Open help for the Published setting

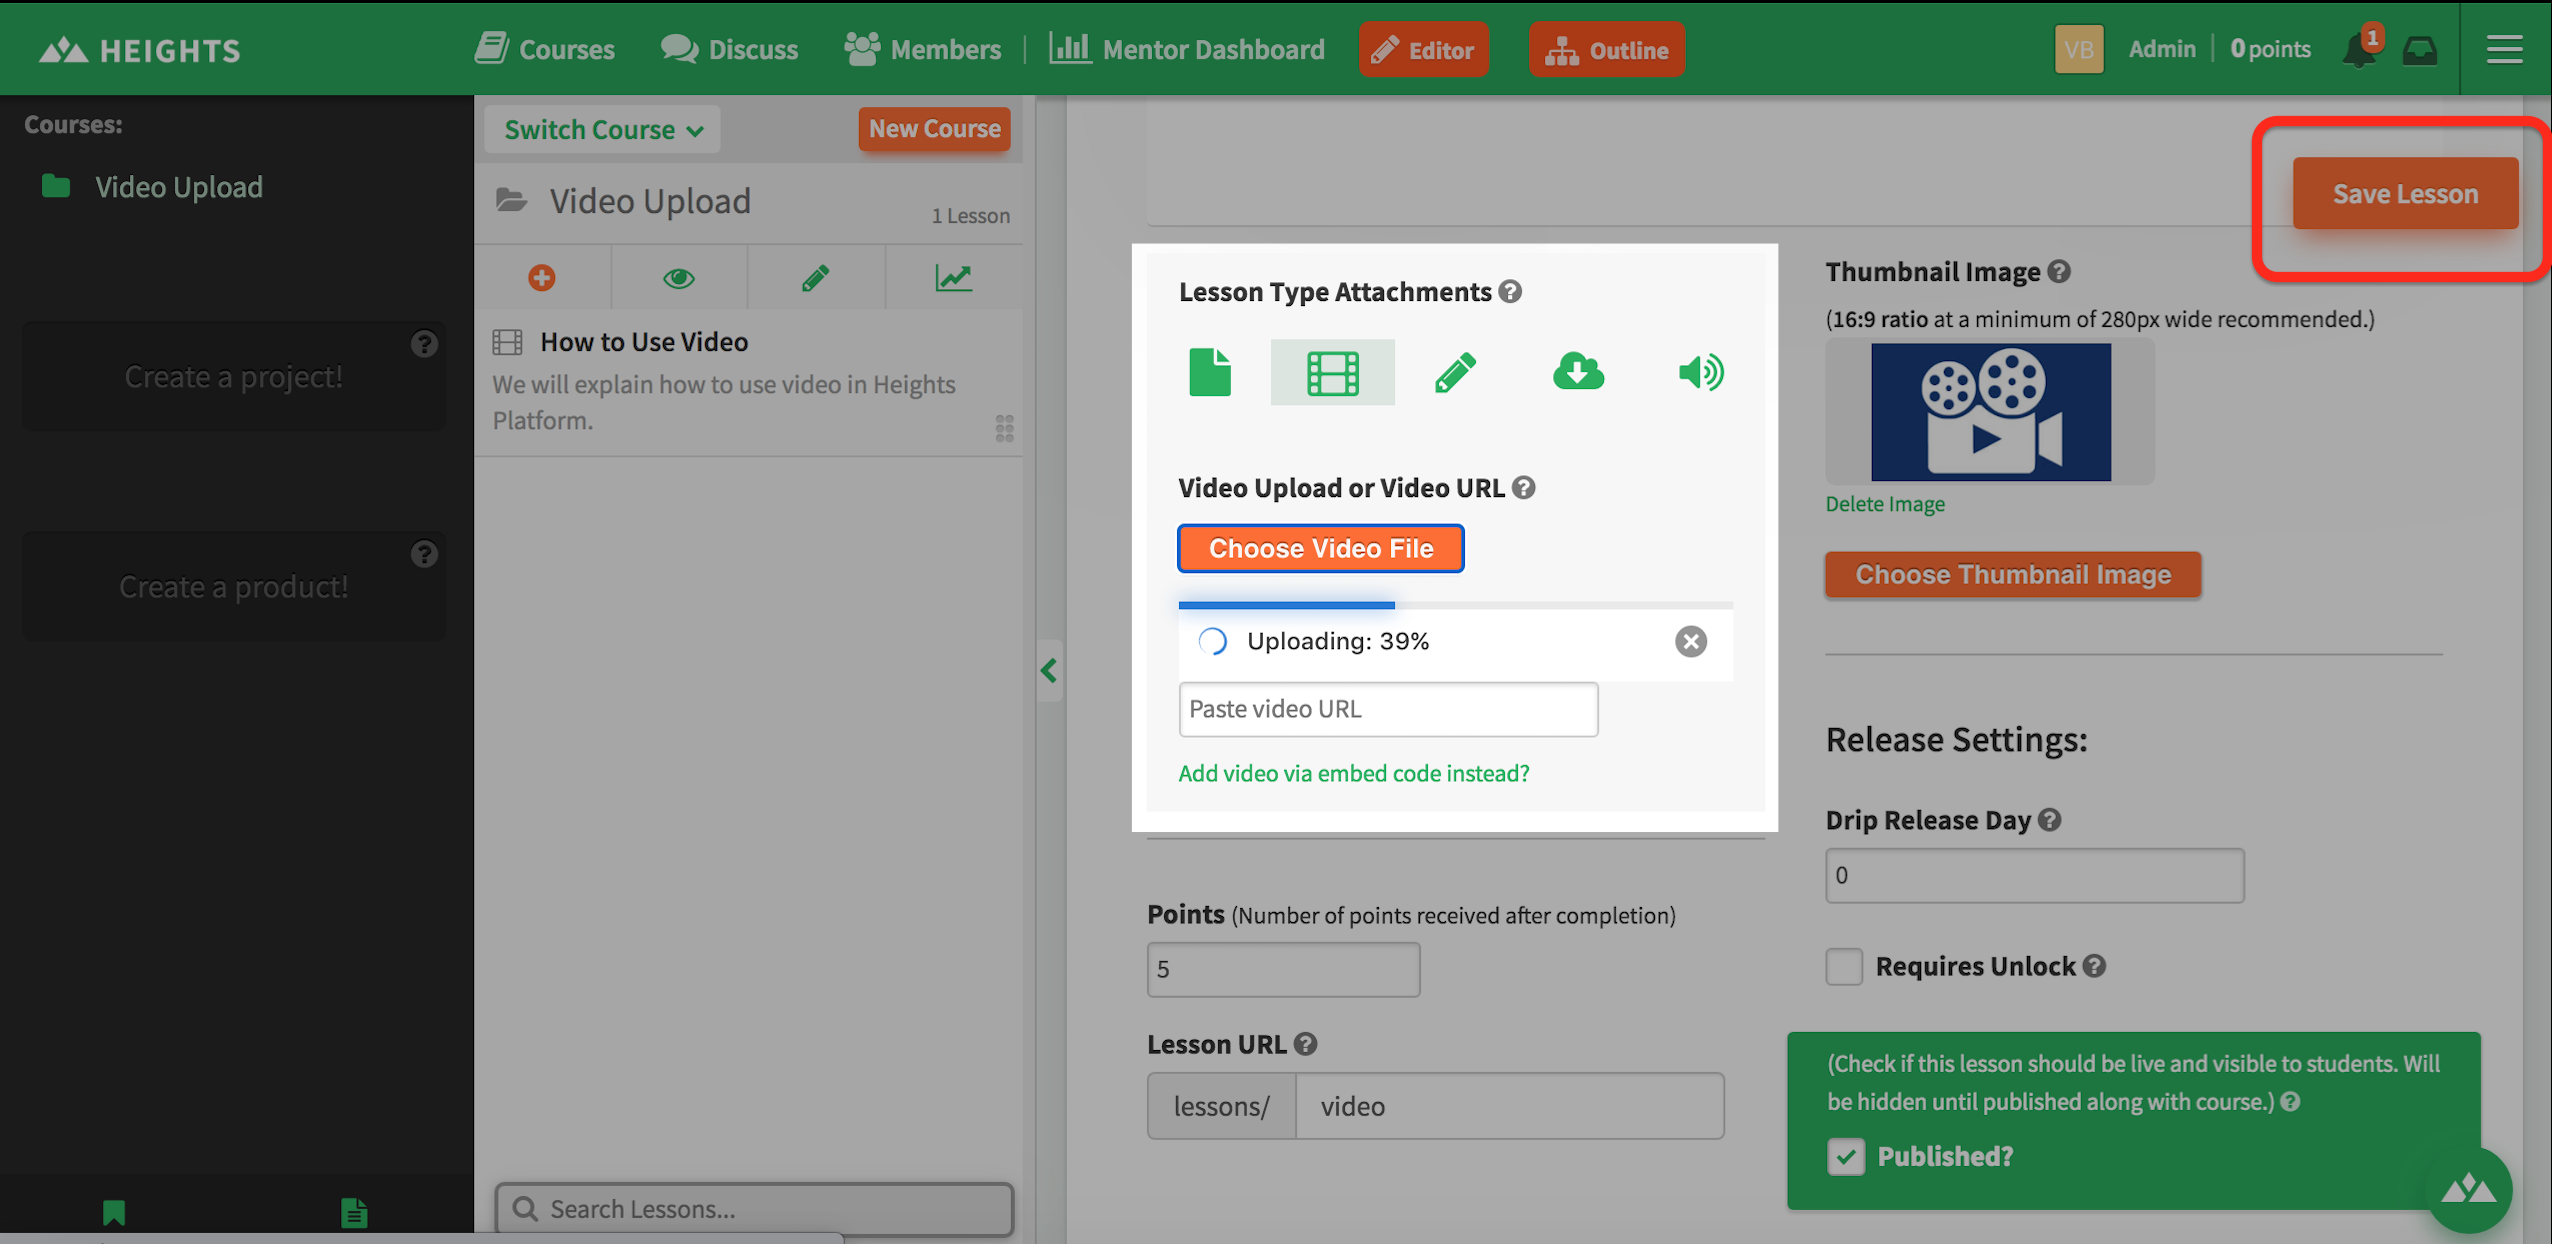point(2290,1102)
